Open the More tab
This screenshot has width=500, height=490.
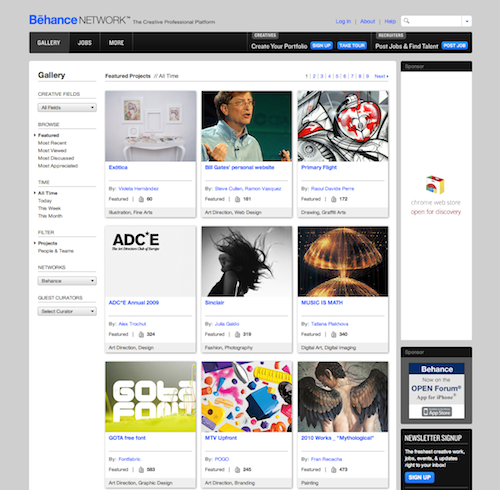tap(116, 43)
